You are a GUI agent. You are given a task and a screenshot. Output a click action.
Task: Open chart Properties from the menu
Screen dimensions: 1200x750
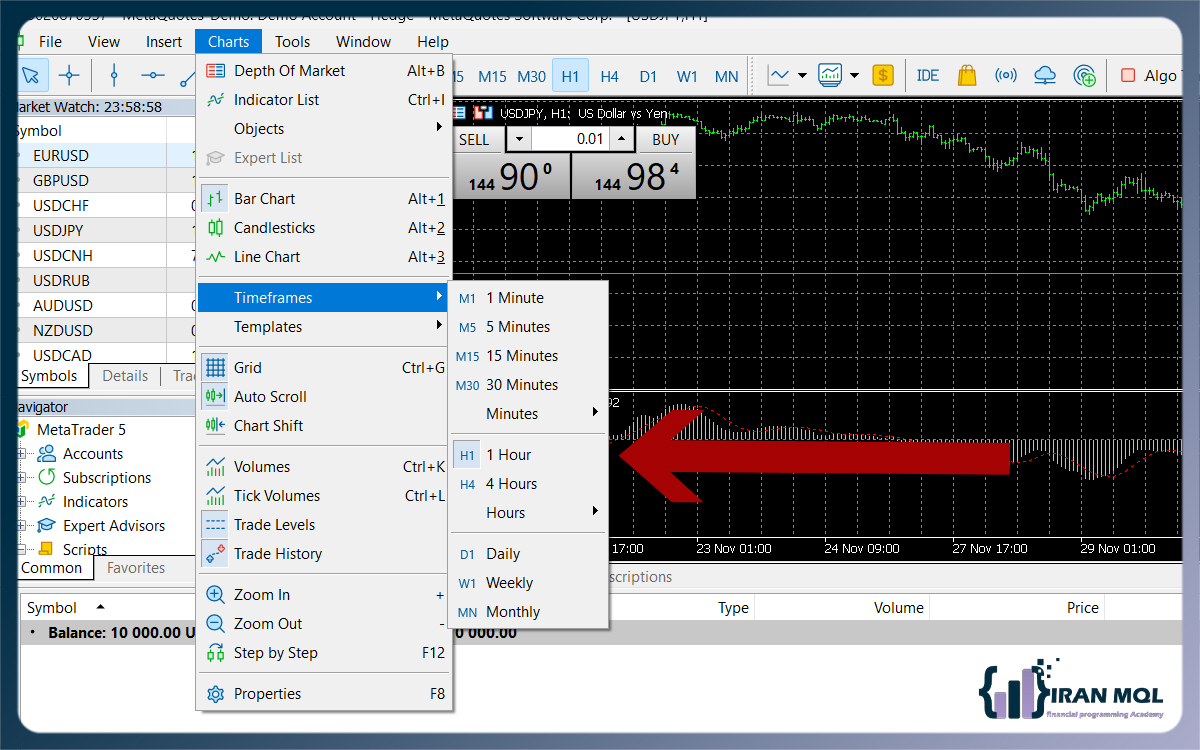click(324, 694)
